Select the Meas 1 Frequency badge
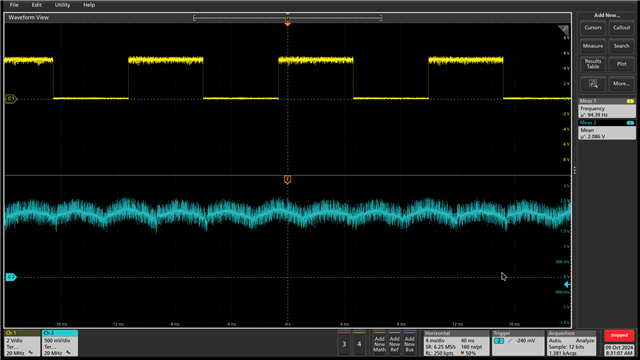The width and height of the screenshot is (640, 360). pyautogui.click(x=607, y=108)
